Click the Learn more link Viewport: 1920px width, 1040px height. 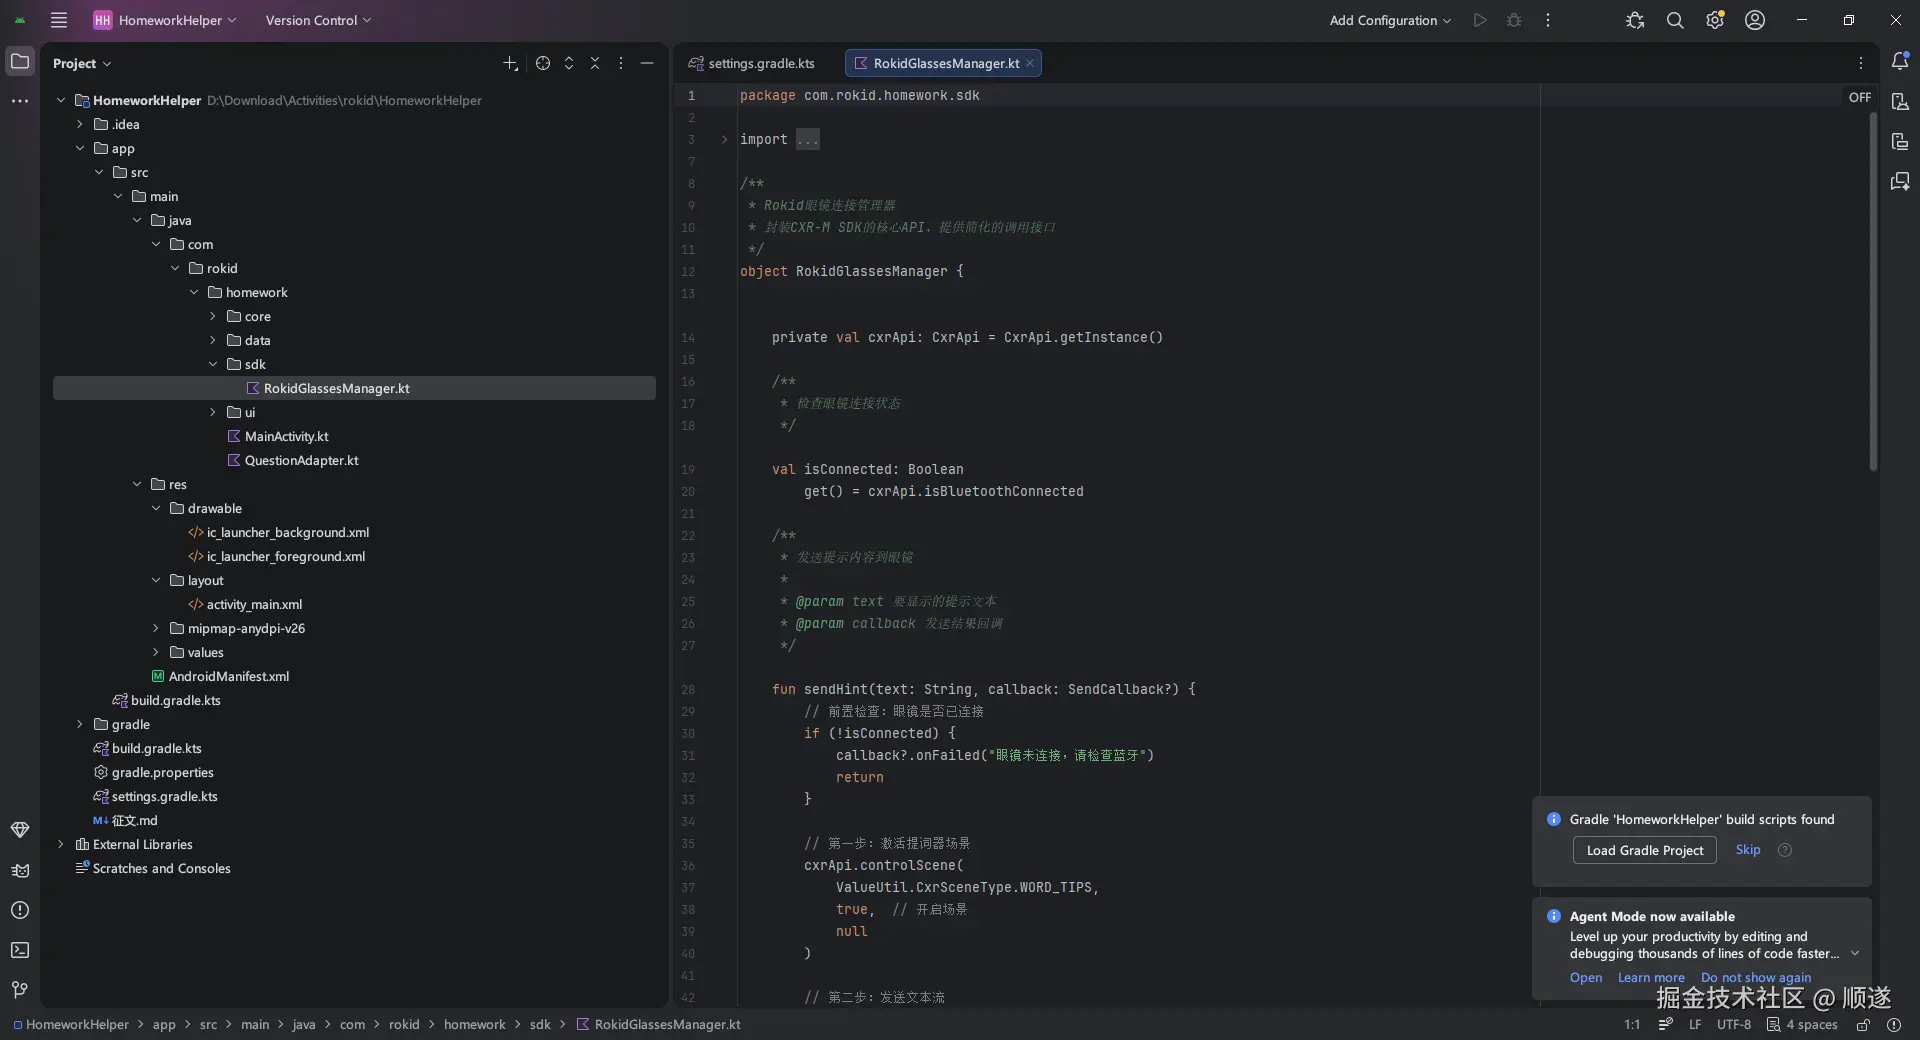[1651, 978]
